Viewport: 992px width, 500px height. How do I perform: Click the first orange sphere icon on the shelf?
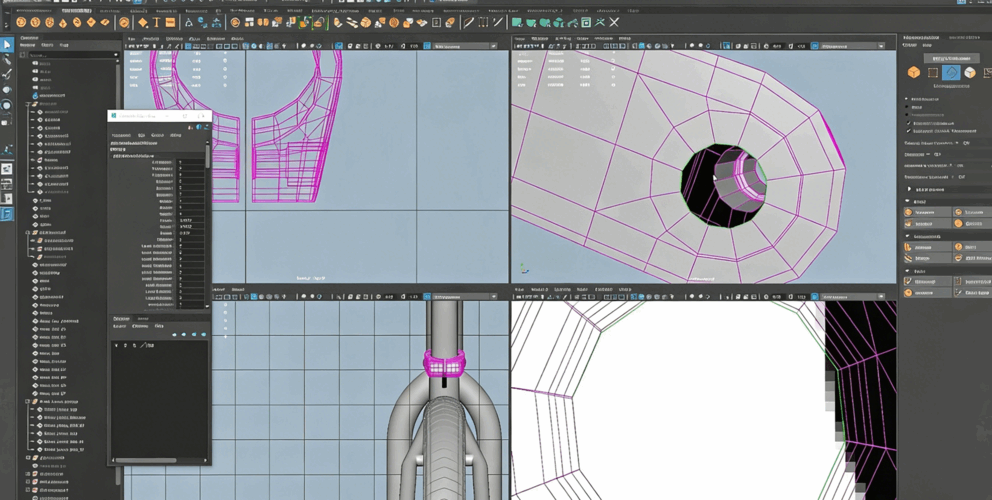pos(22,22)
